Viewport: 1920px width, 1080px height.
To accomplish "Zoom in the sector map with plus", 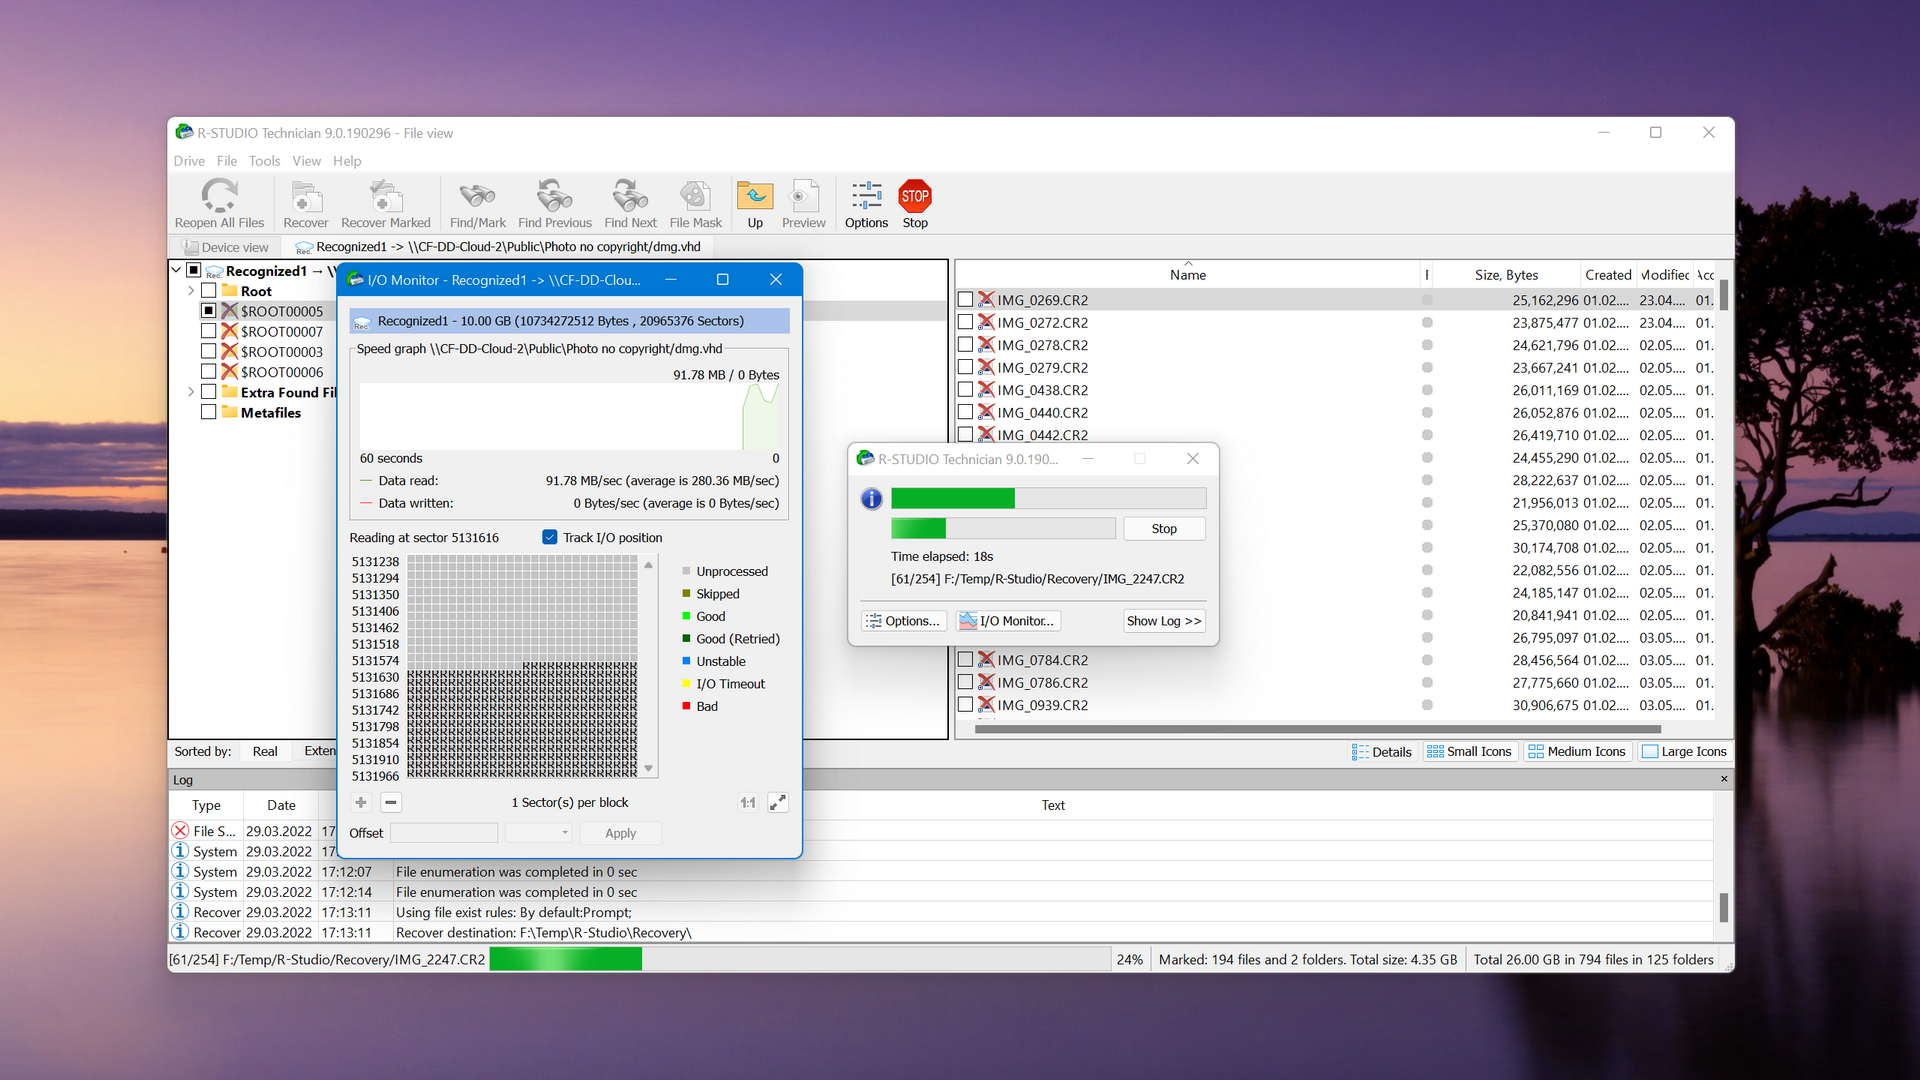I will click(x=361, y=802).
